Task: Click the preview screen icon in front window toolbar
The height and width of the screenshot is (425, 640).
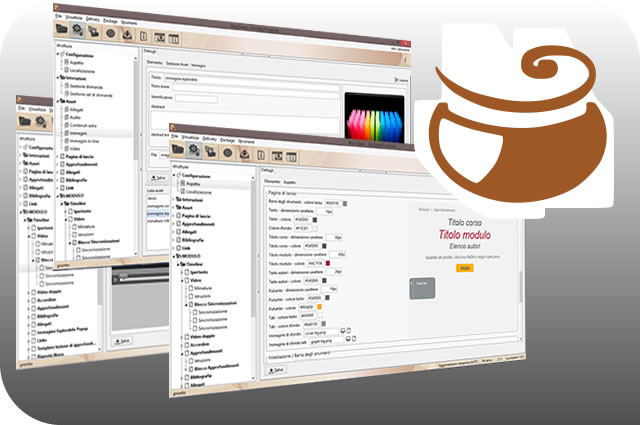Action: pyautogui.click(x=277, y=156)
